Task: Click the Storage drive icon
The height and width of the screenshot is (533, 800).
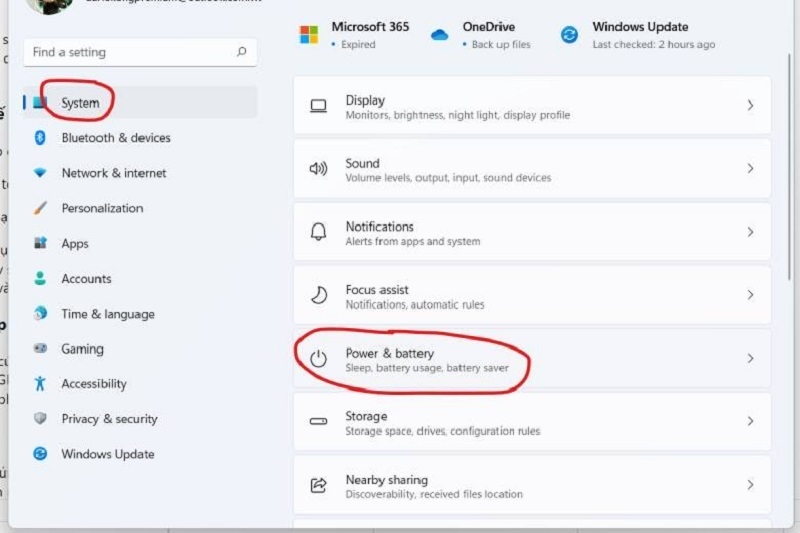Action: click(318, 421)
